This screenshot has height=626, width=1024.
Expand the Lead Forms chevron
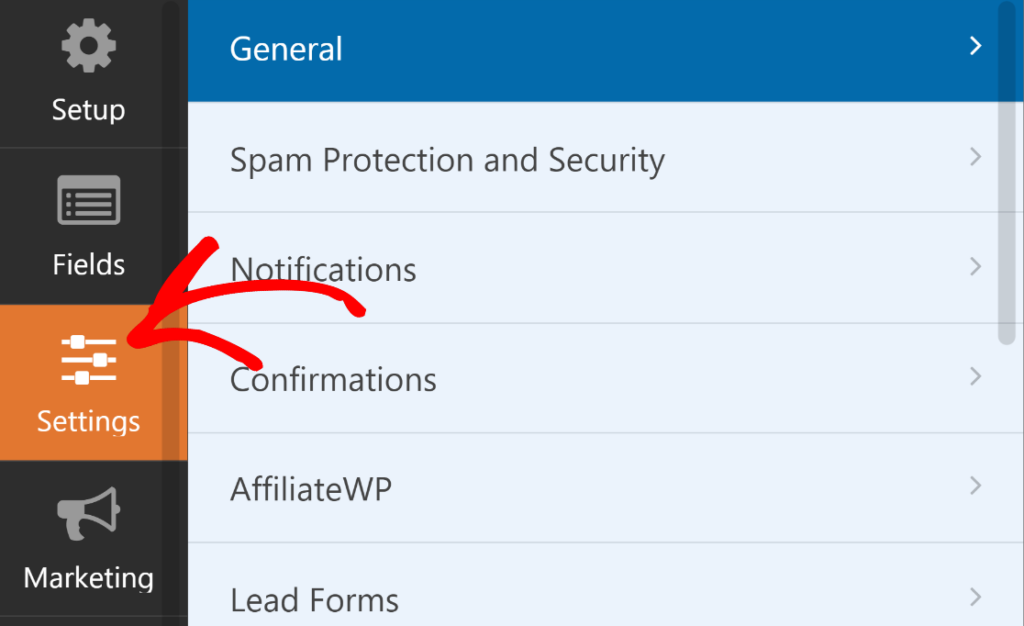tap(977, 597)
